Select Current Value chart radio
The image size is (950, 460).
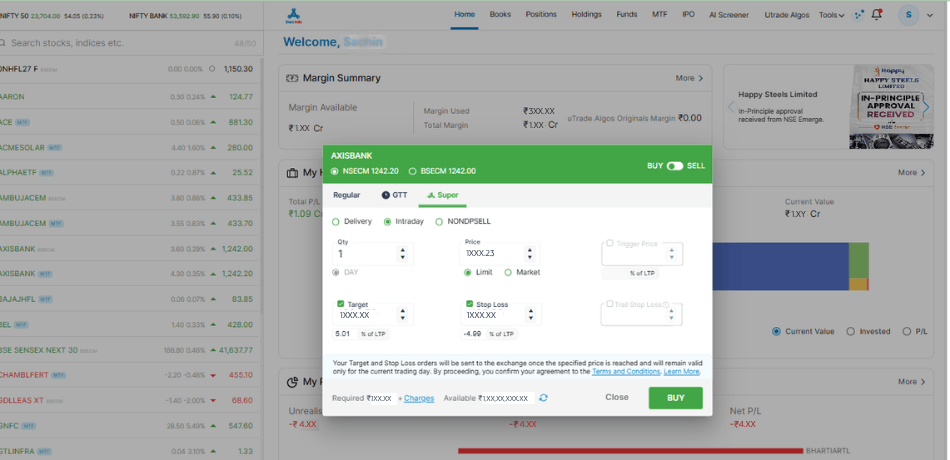pyautogui.click(x=776, y=332)
